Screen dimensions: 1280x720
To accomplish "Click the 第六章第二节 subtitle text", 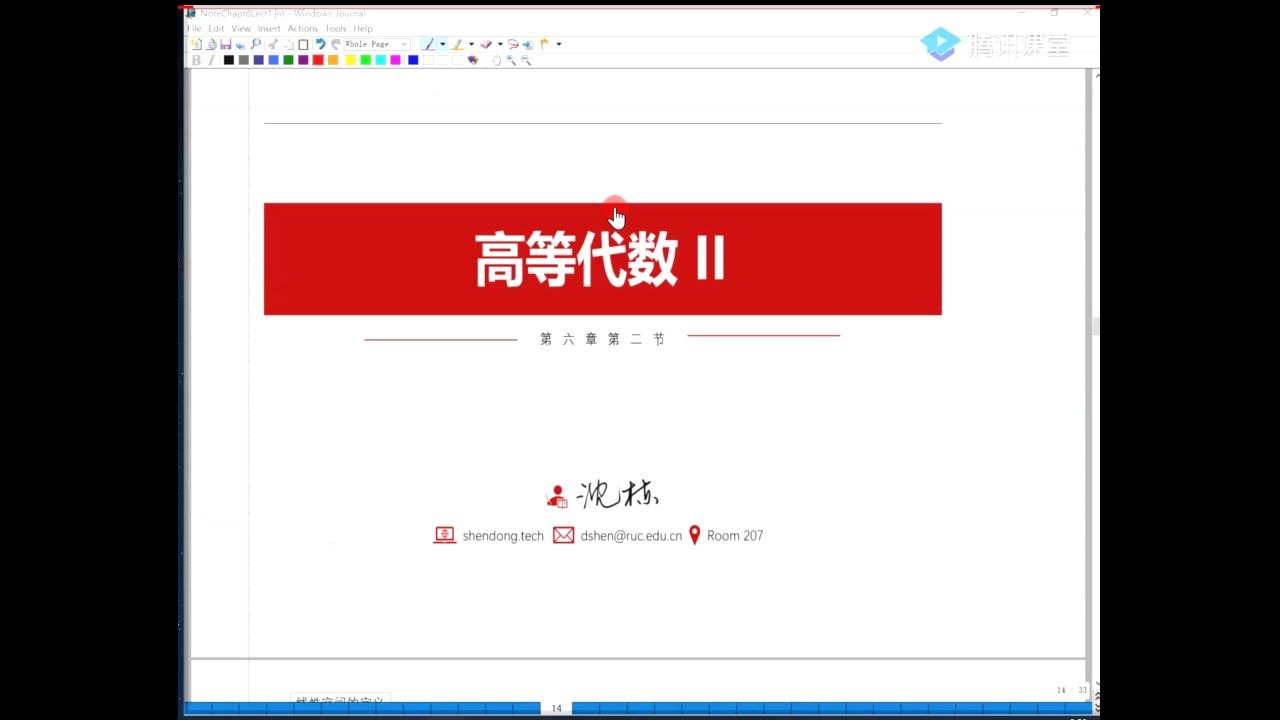I will pos(602,339).
